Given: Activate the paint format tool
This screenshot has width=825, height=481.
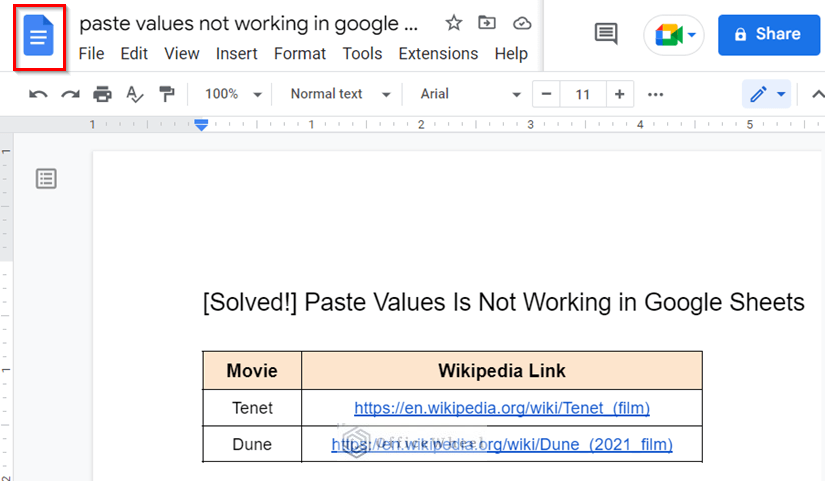Looking at the screenshot, I should tap(166, 94).
